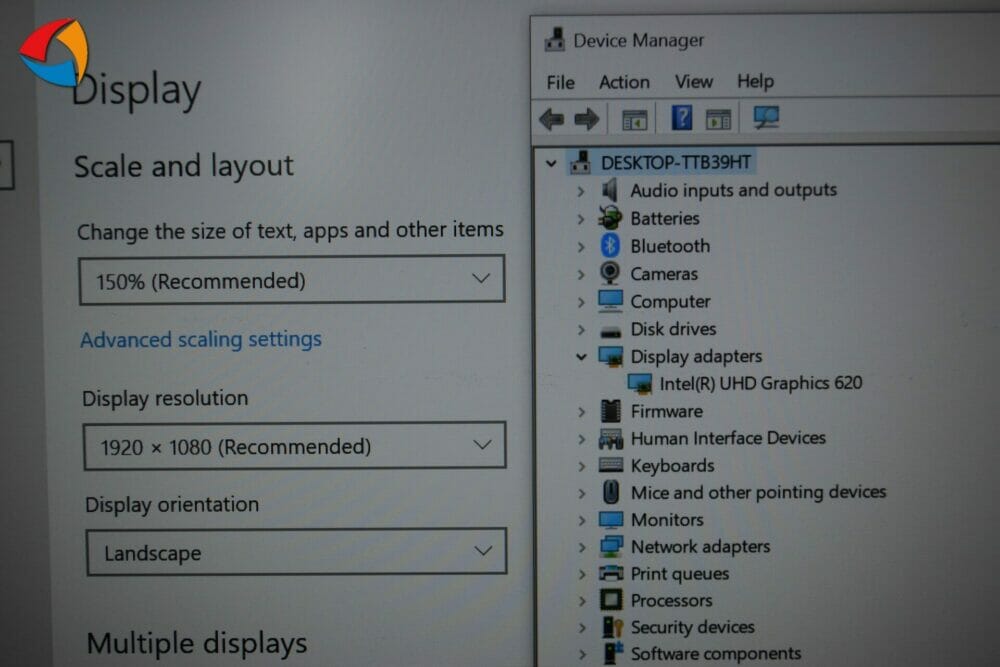Select the Monitors label in device tree
1000x667 pixels.
click(x=668, y=520)
